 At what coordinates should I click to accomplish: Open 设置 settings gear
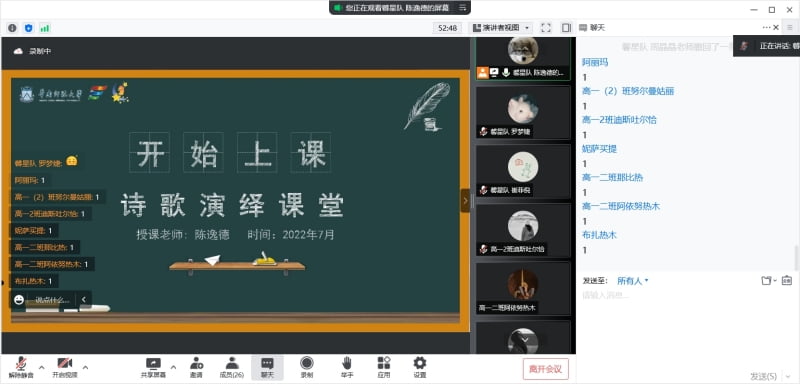[x=419, y=368]
